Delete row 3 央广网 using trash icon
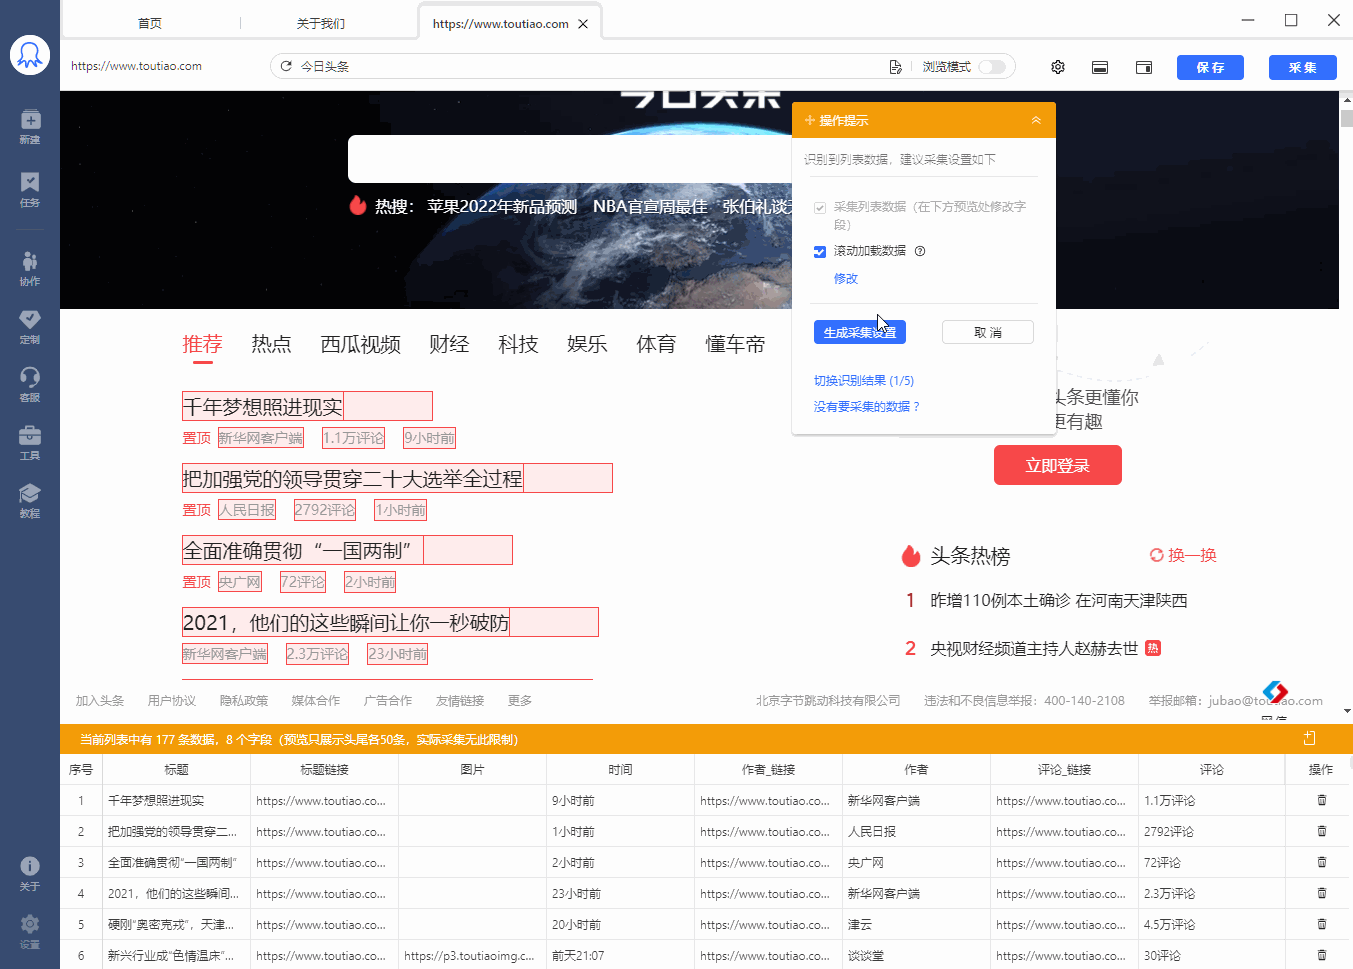This screenshot has width=1353, height=969. 1322,862
